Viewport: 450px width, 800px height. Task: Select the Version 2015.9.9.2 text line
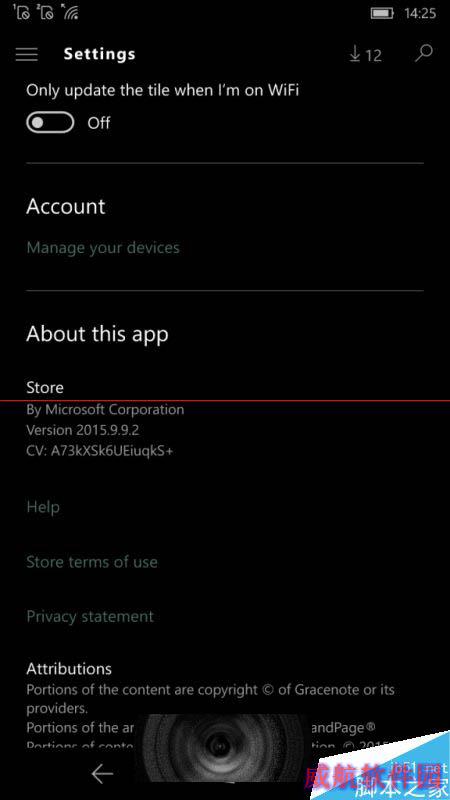(x=83, y=430)
